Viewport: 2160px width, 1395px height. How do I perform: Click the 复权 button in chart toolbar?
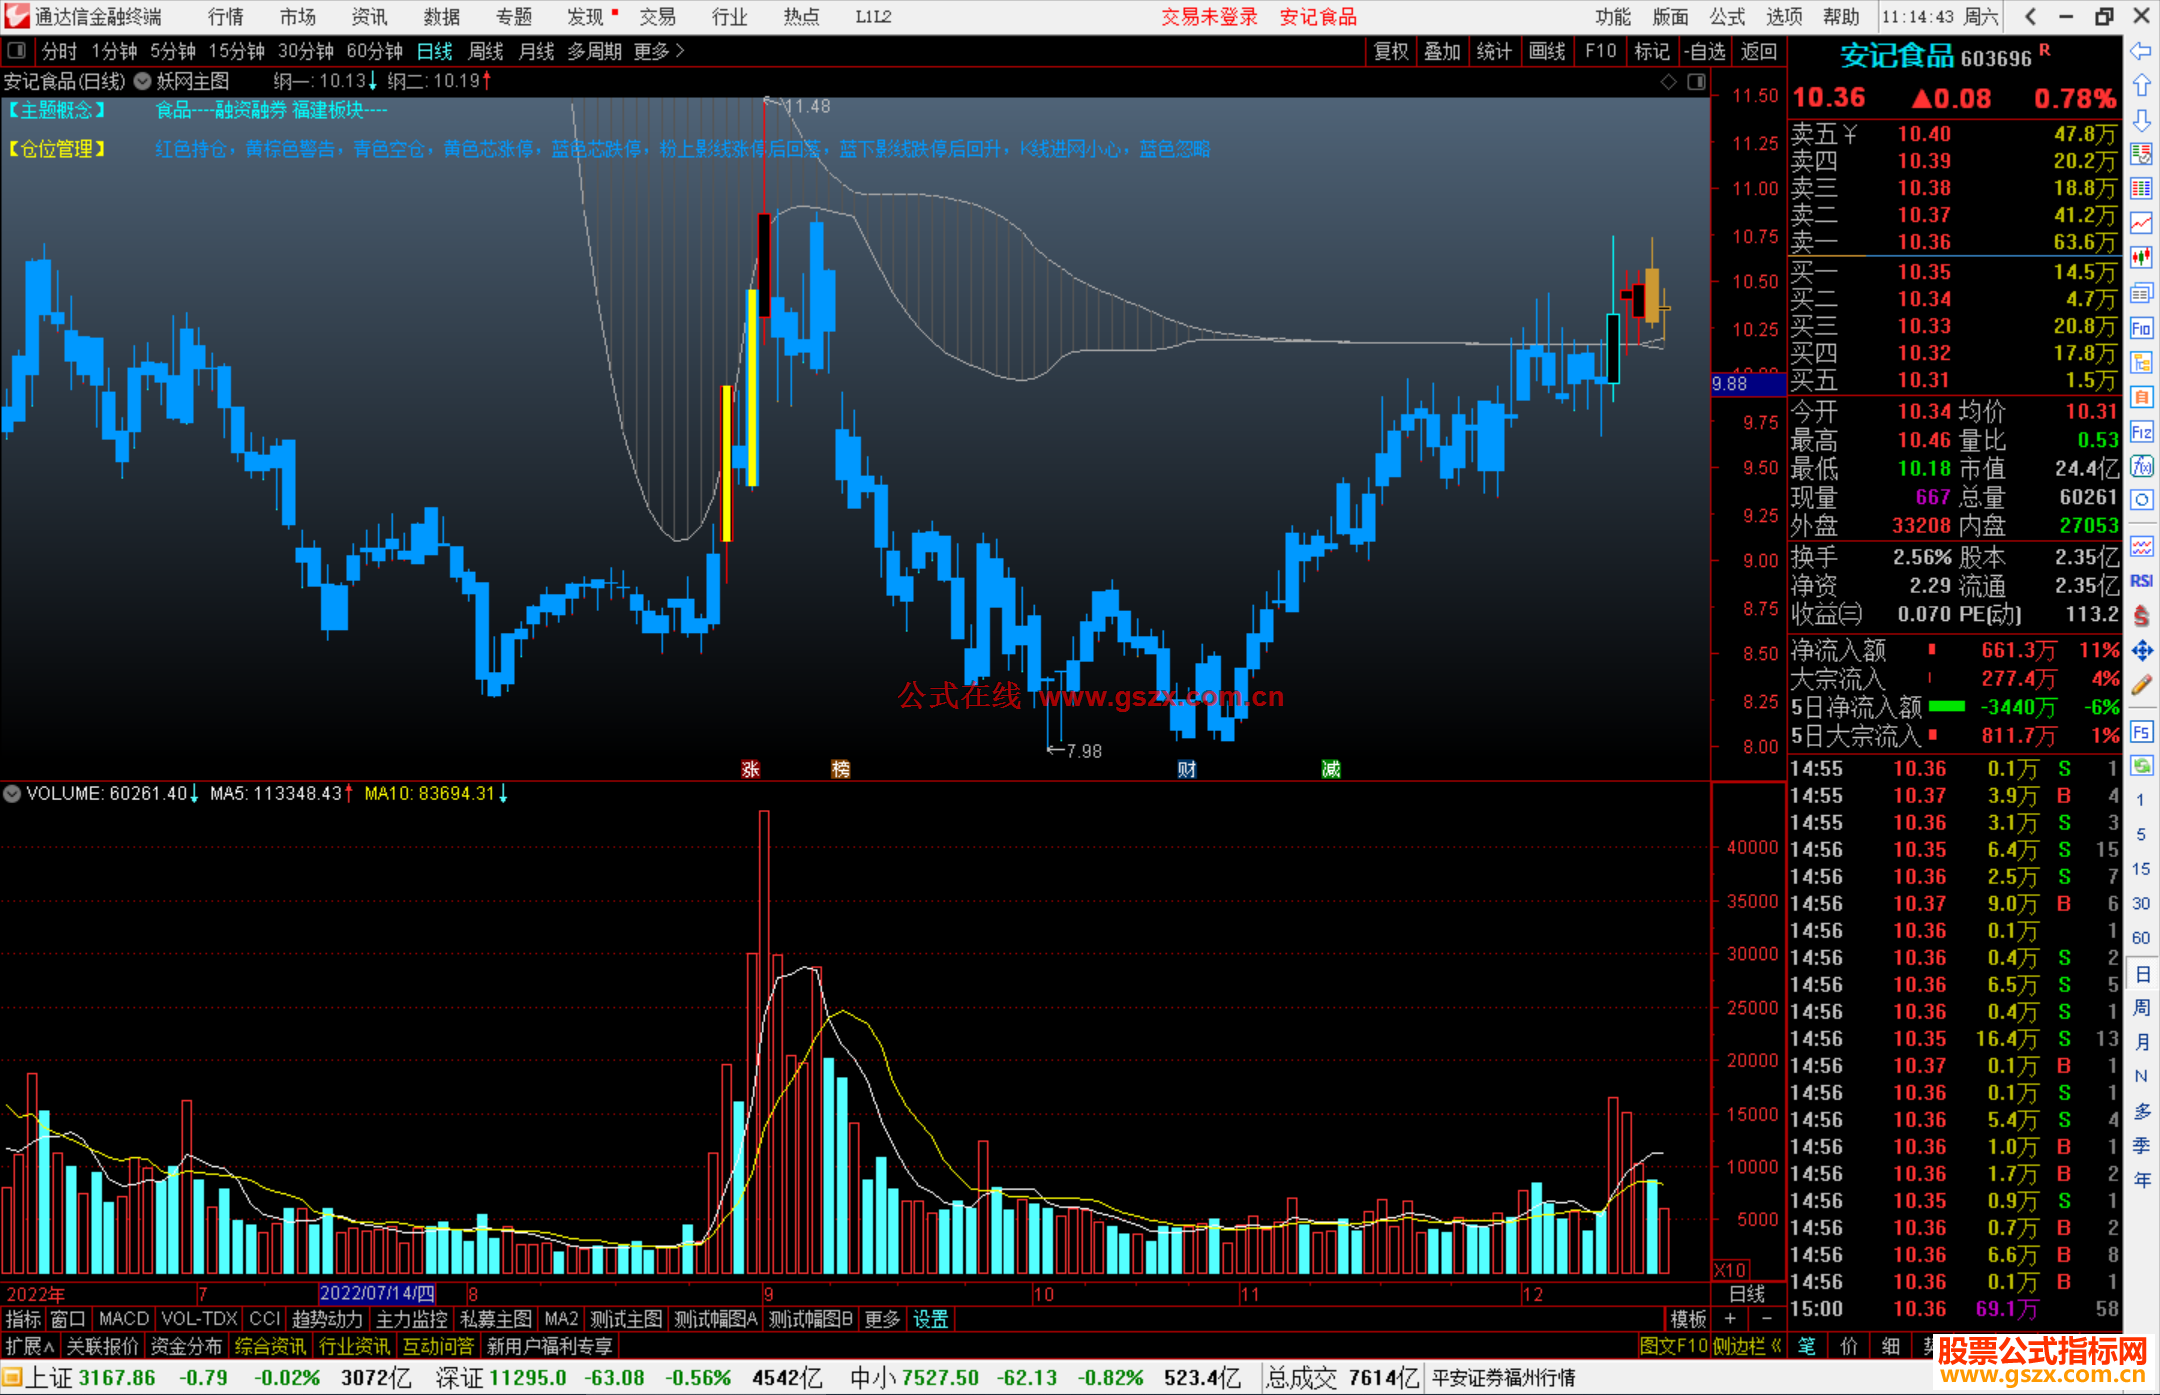point(1390,51)
